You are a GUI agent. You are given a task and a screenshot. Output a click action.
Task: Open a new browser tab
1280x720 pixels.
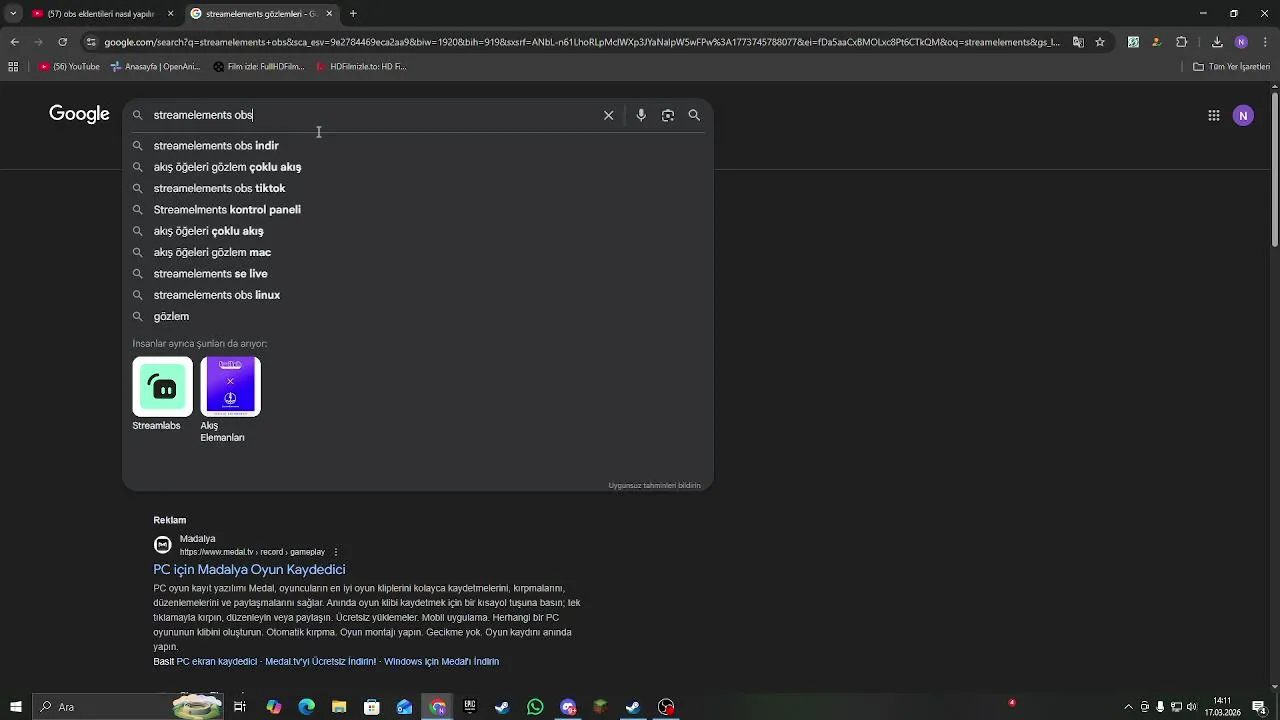(x=353, y=14)
